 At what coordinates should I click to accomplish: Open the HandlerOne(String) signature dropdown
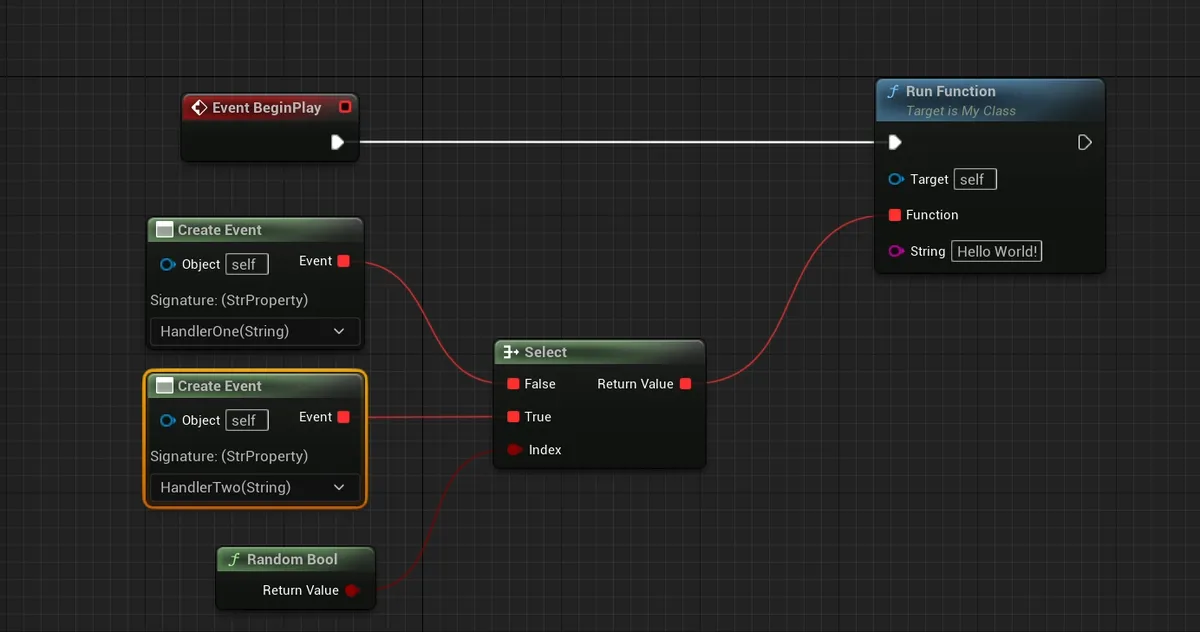[x=254, y=331]
